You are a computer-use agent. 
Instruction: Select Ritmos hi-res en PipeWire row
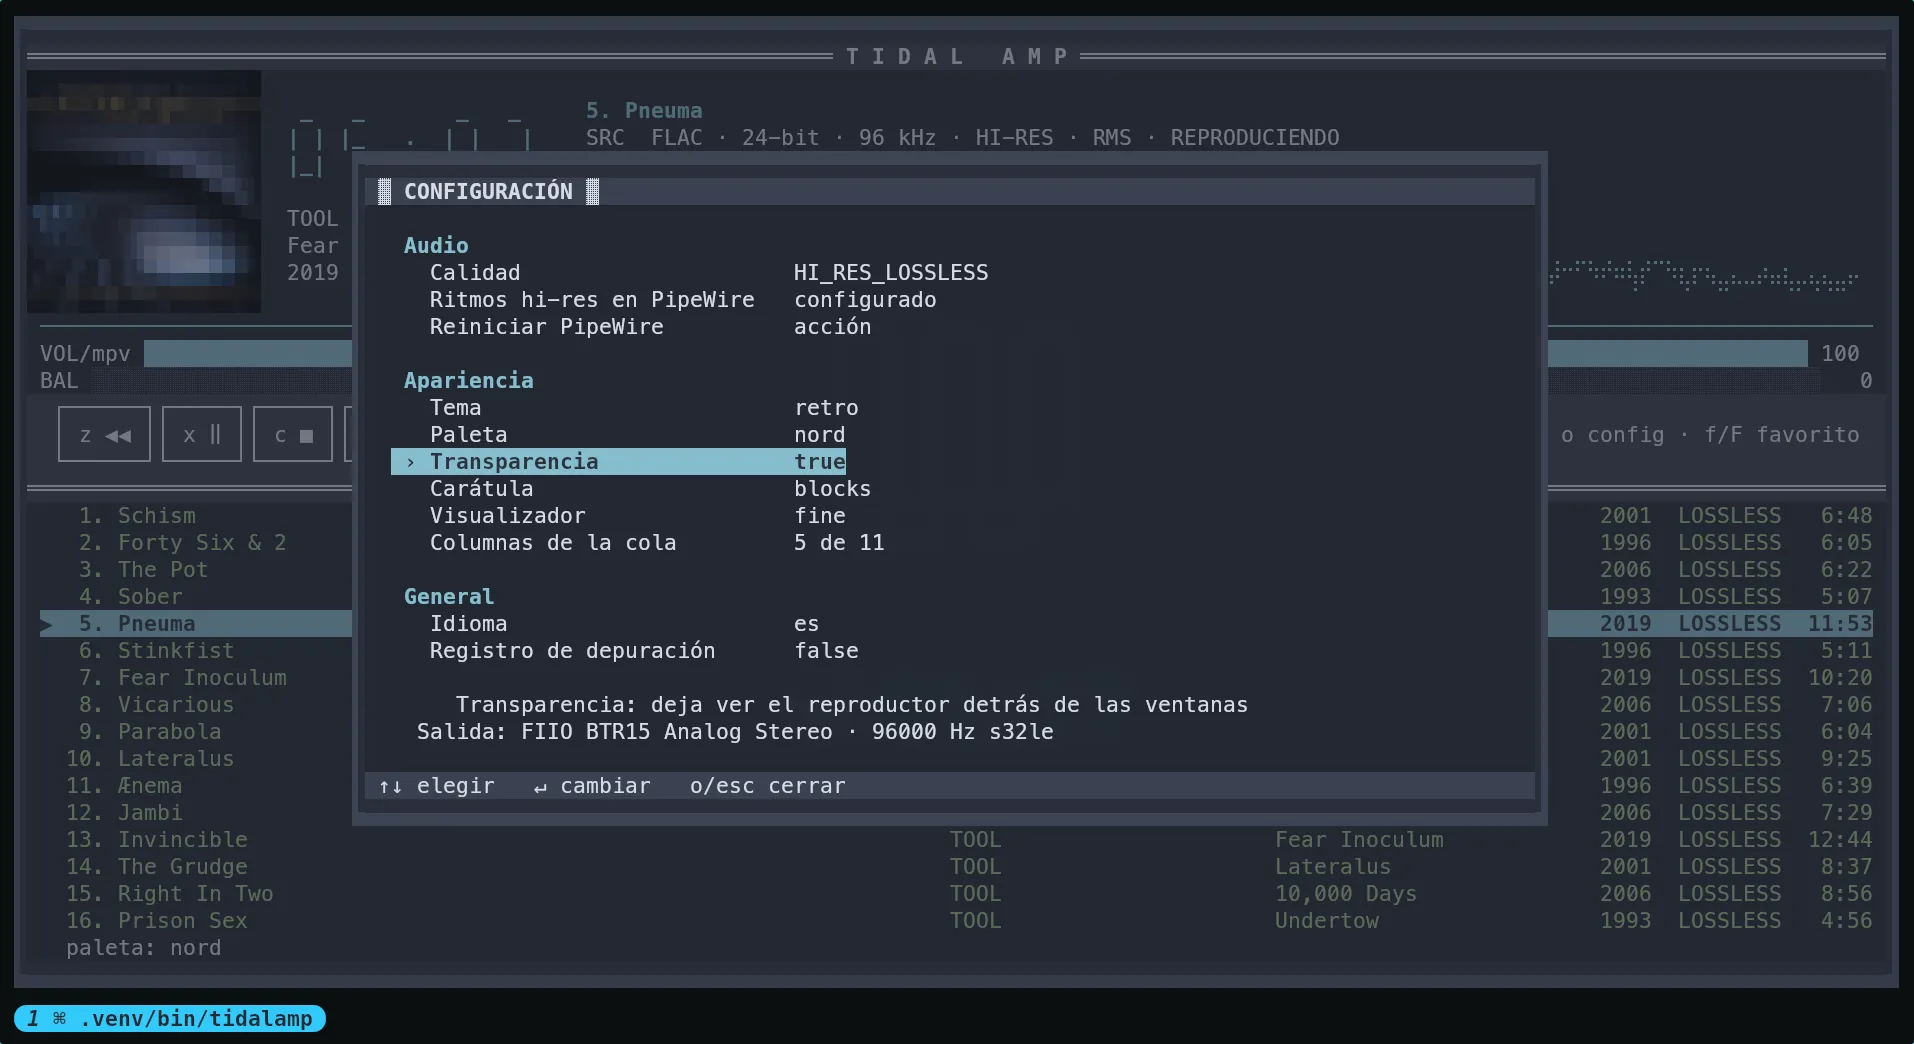pos(683,299)
